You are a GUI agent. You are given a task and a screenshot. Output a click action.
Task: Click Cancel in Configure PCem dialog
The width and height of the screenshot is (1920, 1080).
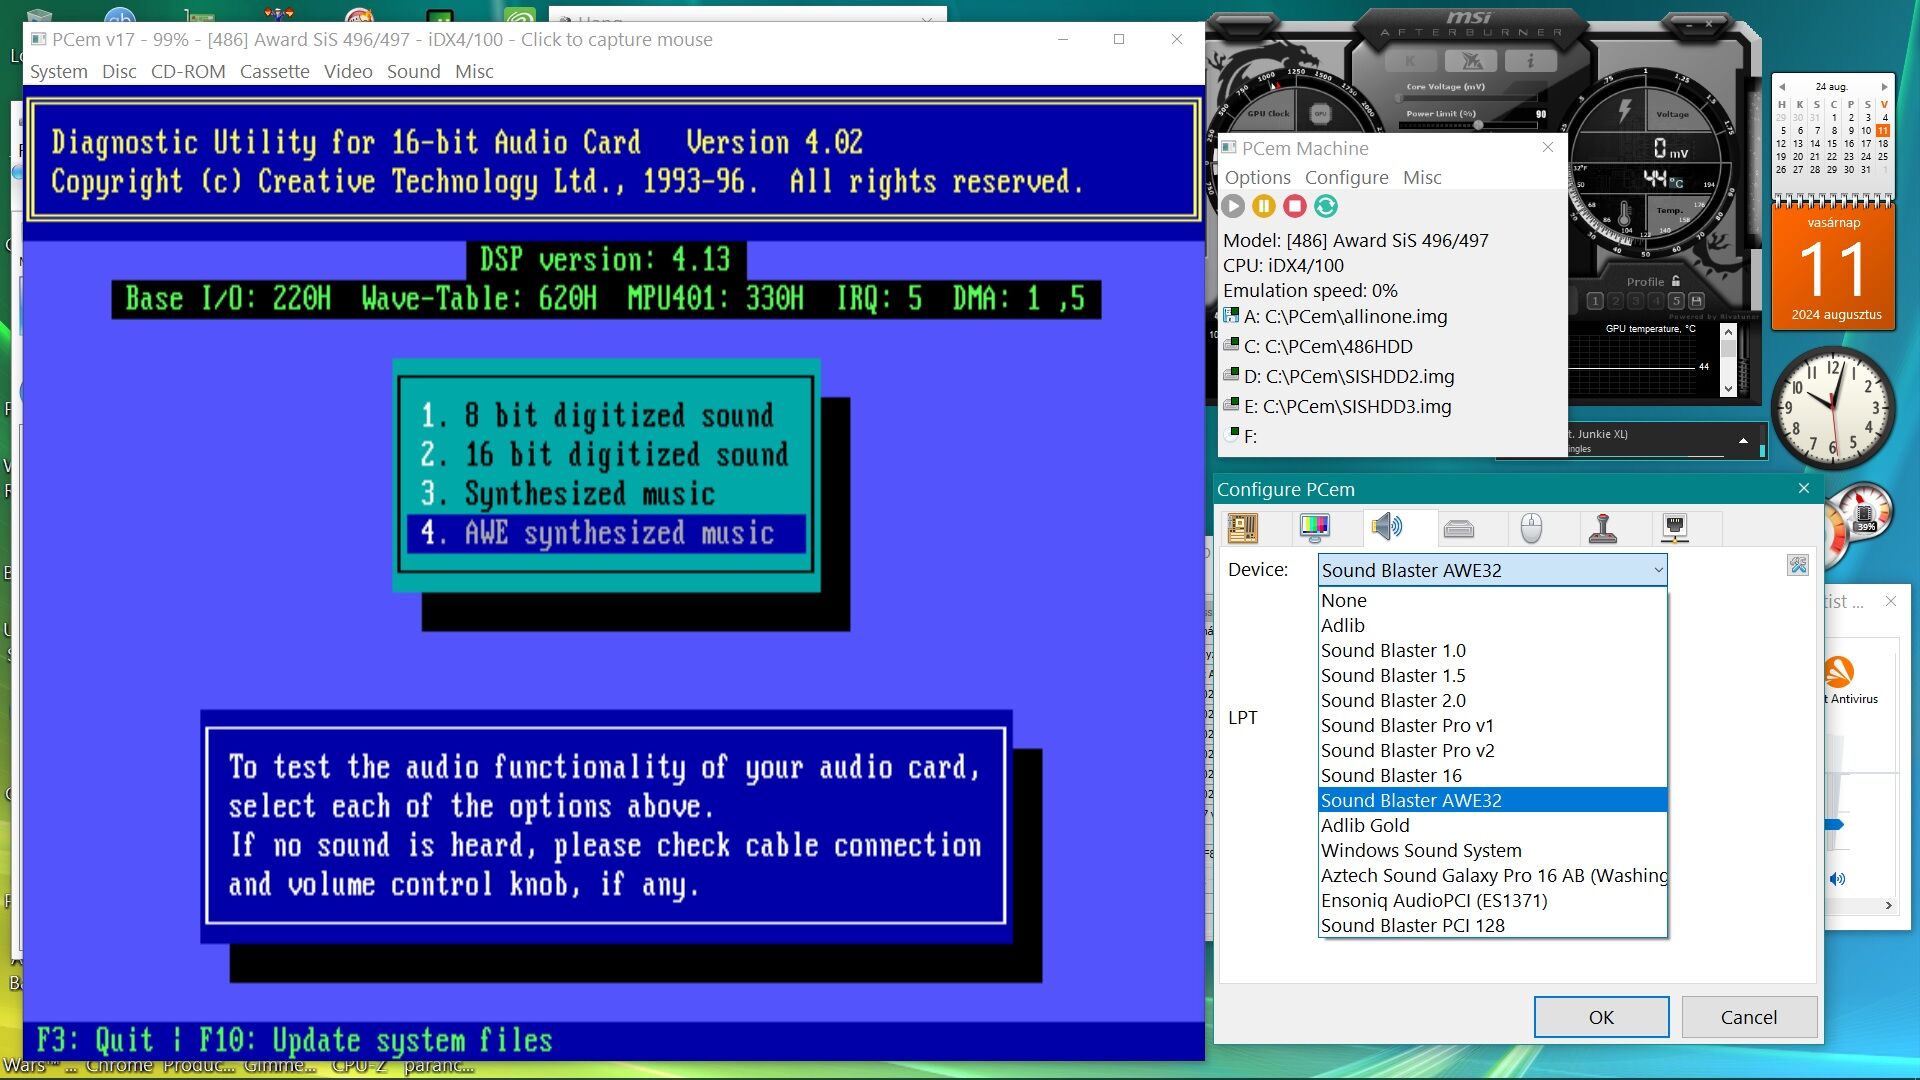[1749, 1017]
